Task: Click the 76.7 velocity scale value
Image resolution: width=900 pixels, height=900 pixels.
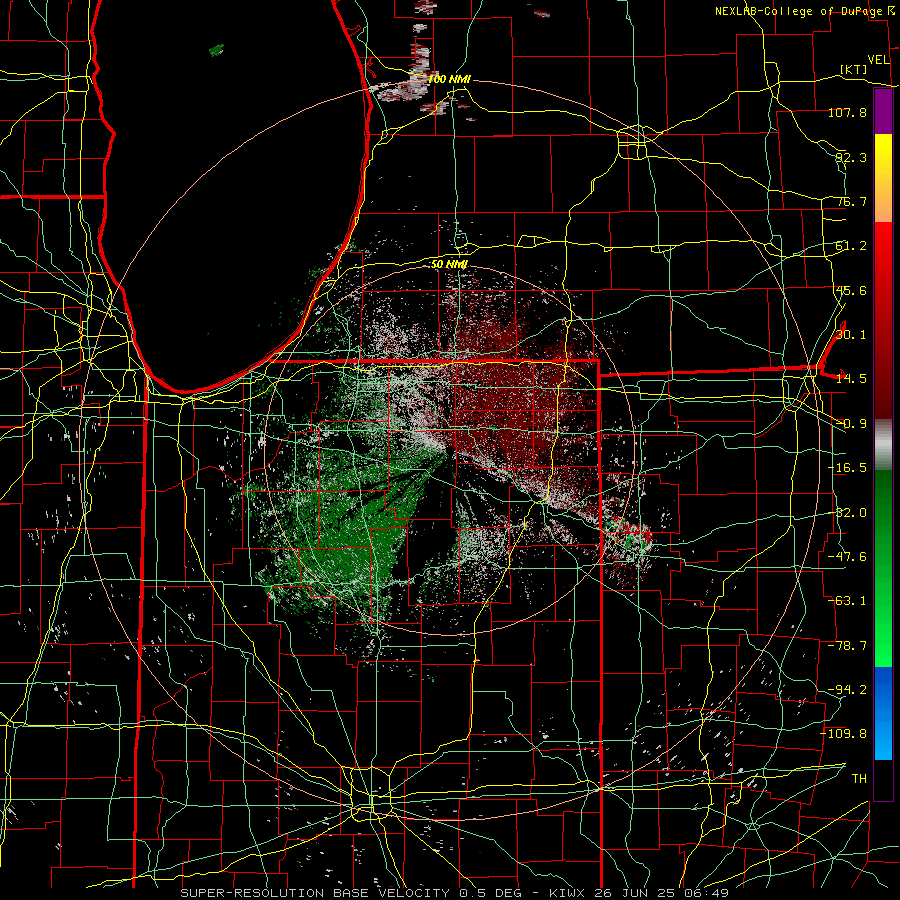Action: tap(851, 201)
